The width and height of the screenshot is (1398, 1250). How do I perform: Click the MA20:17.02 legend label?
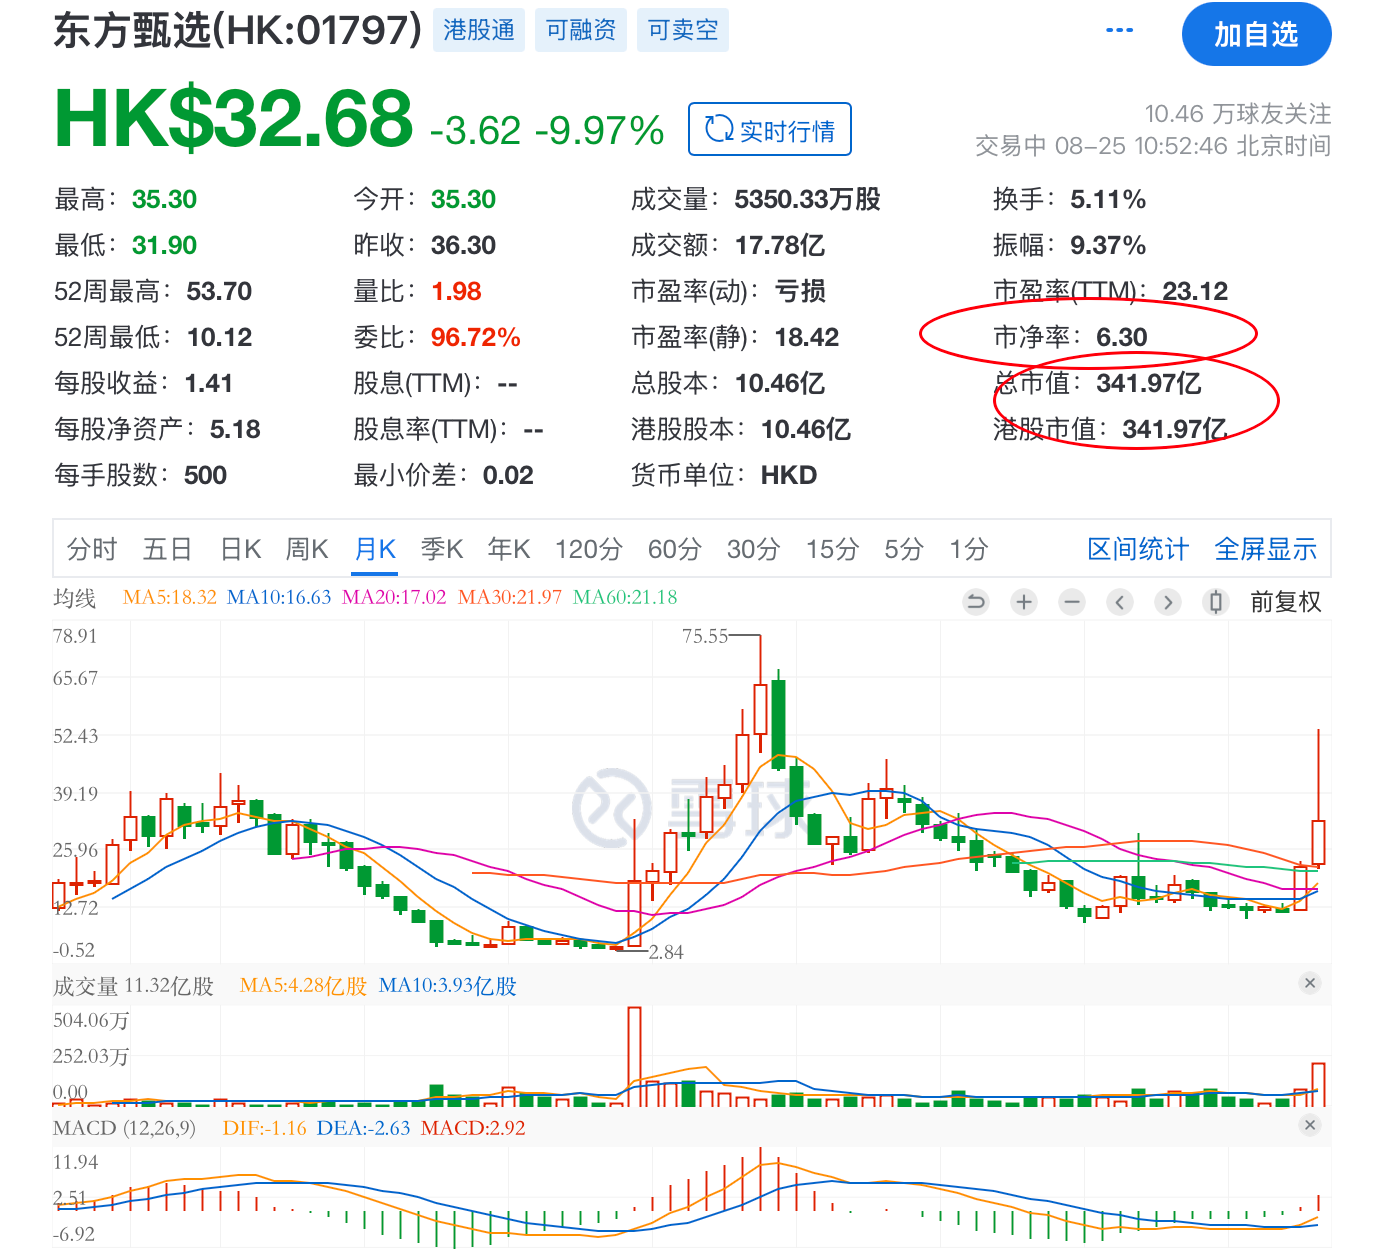394,597
